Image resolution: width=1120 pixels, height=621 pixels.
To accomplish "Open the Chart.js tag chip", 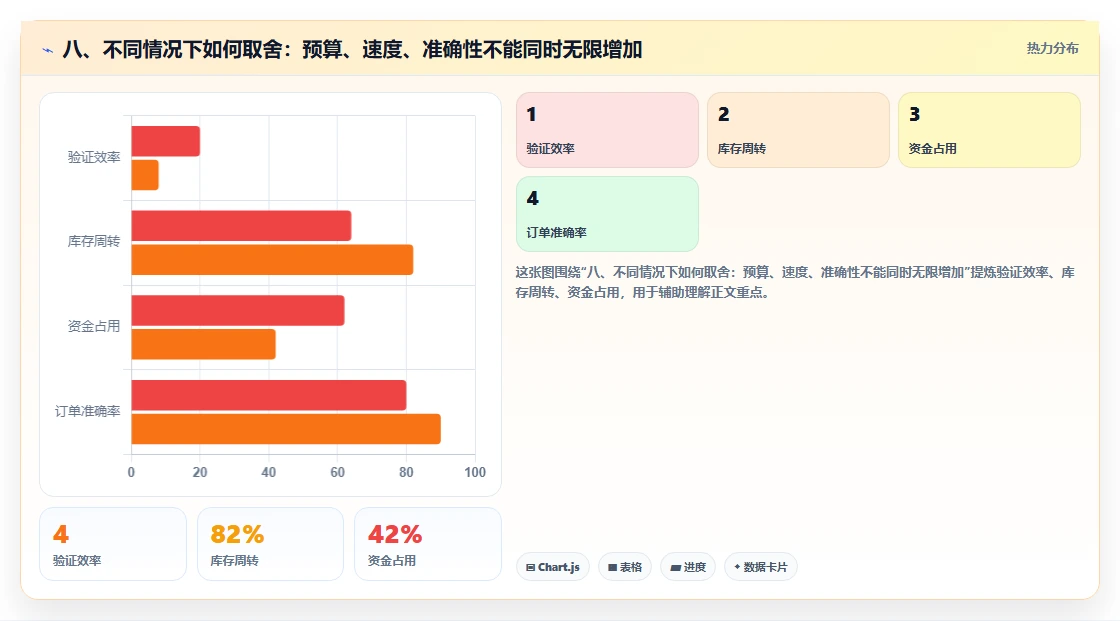I will pos(553,567).
